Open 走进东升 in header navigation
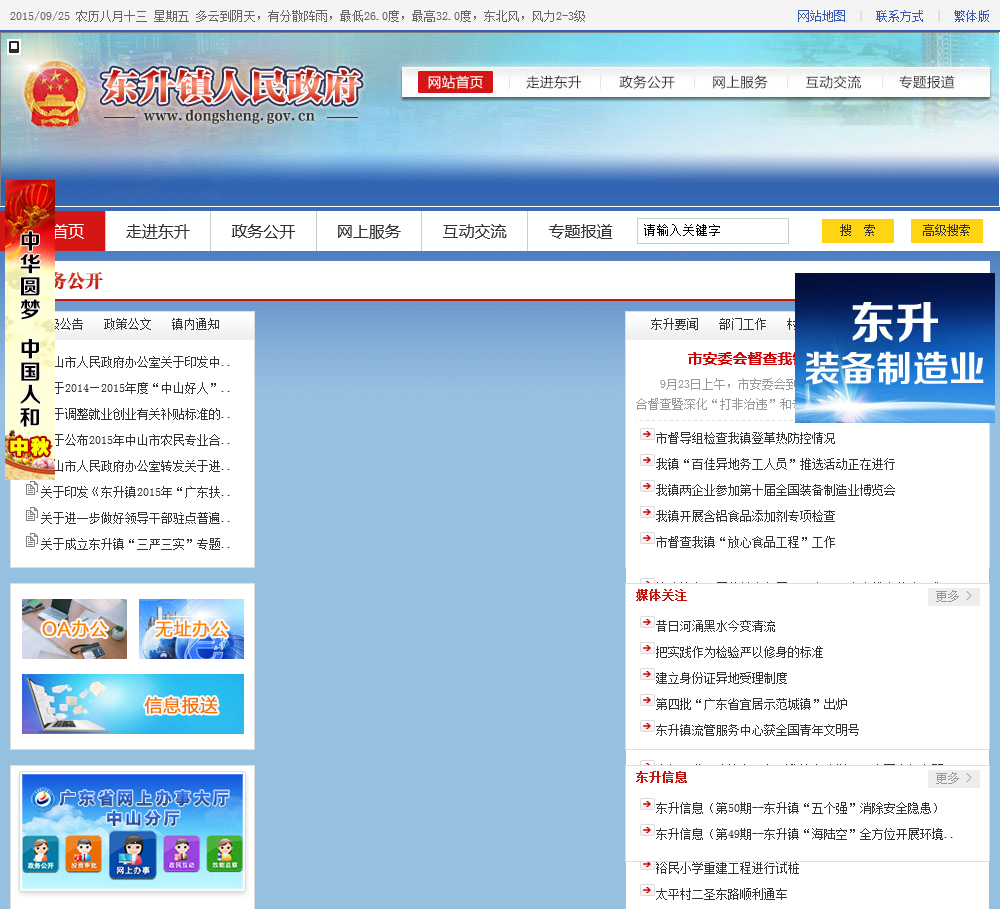 coord(554,82)
